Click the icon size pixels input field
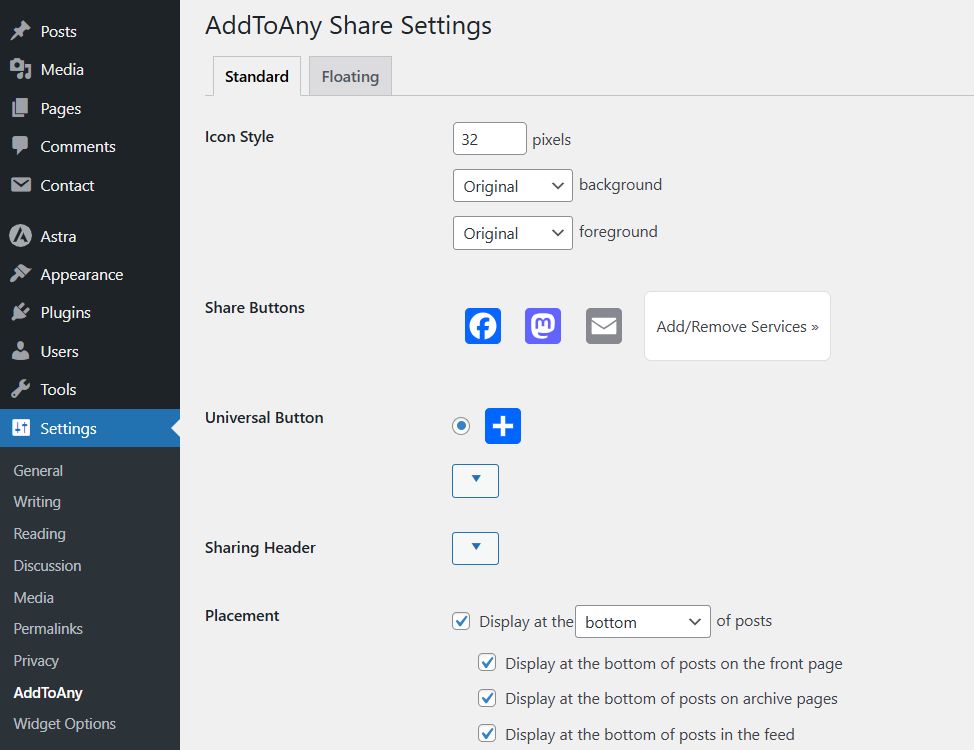The height and width of the screenshot is (750, 974). coord(489,139)
